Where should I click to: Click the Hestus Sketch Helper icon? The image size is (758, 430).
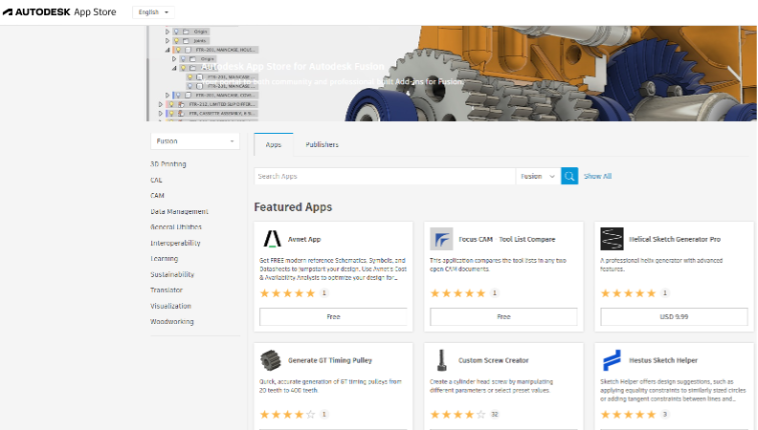point(611,359)
